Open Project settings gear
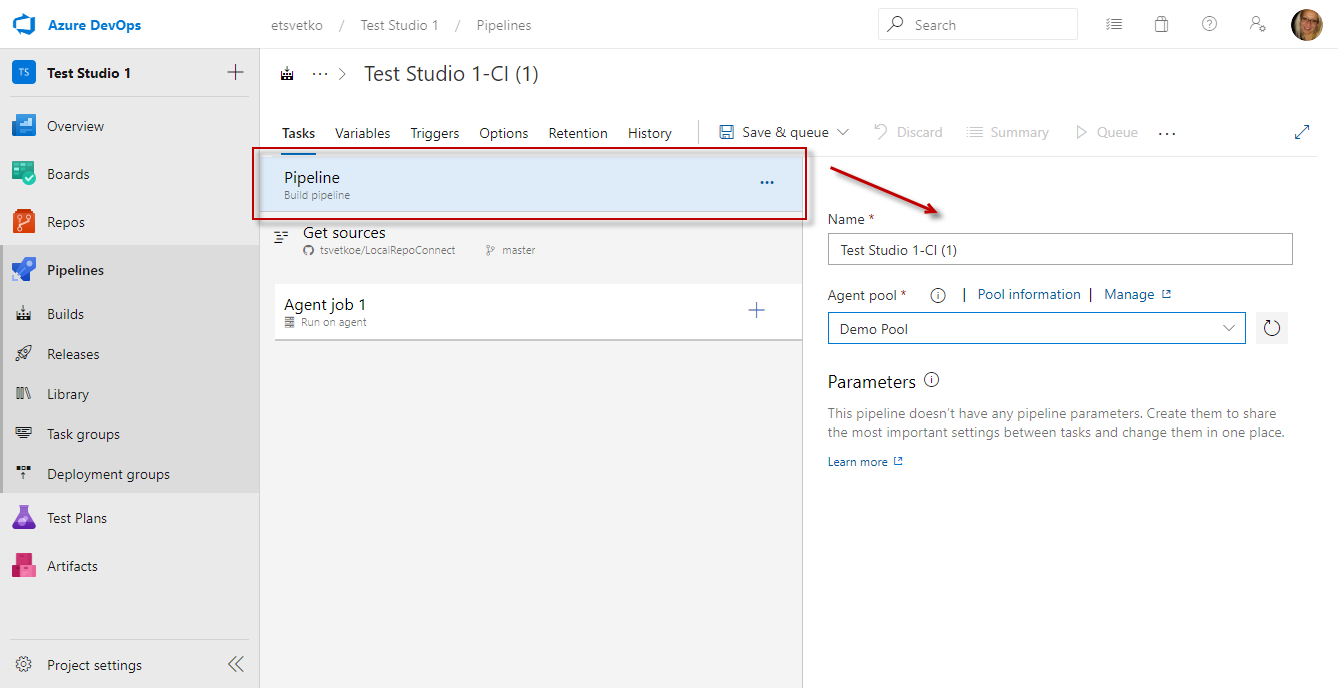1338x688 pixels. 24,665
